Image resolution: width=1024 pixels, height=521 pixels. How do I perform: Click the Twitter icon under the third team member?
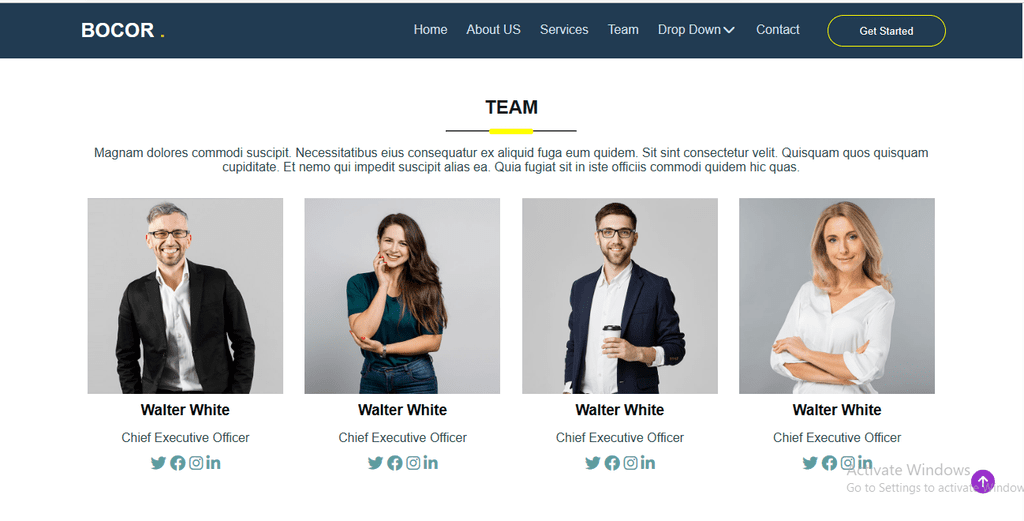pos(592,463)
